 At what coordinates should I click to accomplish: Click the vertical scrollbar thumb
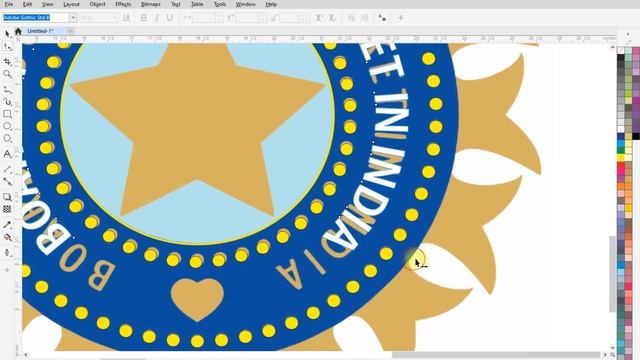612,273
